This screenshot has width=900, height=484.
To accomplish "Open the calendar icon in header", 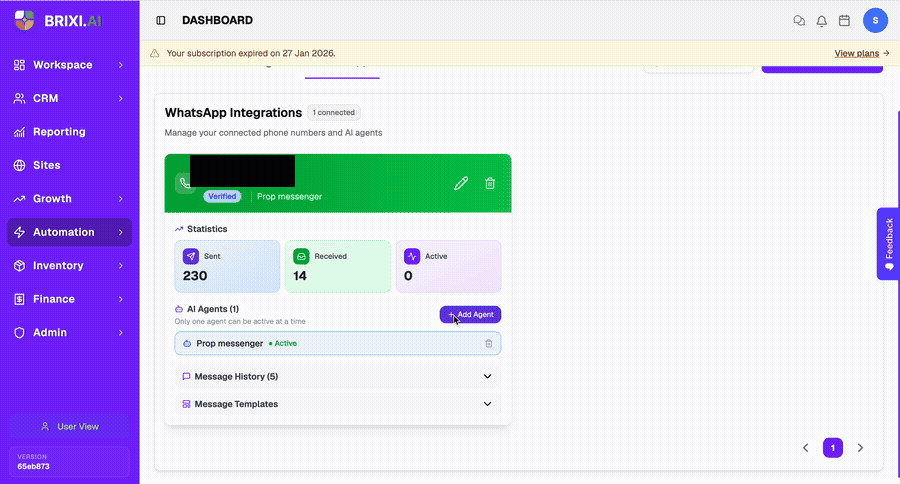I will tap(844, 21).
